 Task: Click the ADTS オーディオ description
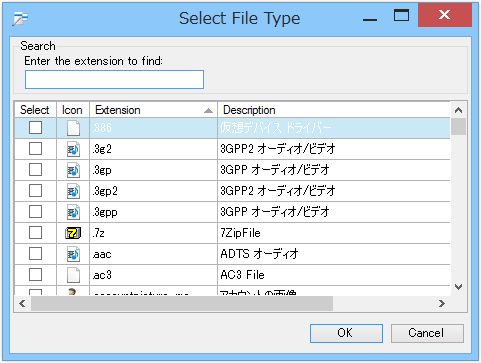[x=259, y=254]
